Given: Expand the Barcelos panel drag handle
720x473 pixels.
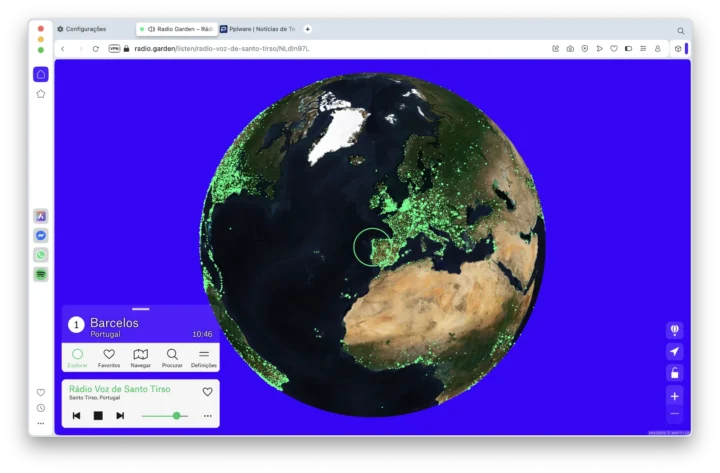Looking at the screenshot, I should pyautogui.click(x=140, y=309).
